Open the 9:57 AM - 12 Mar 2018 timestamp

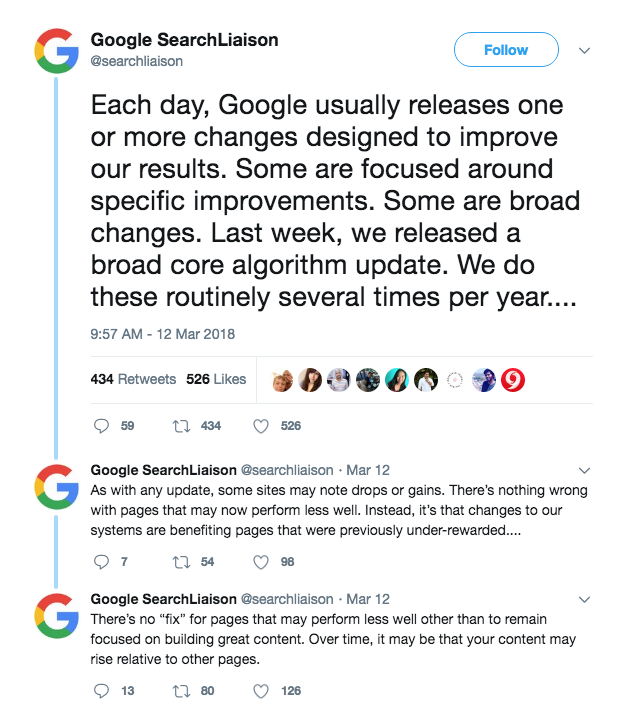click(x=163, y=334)
